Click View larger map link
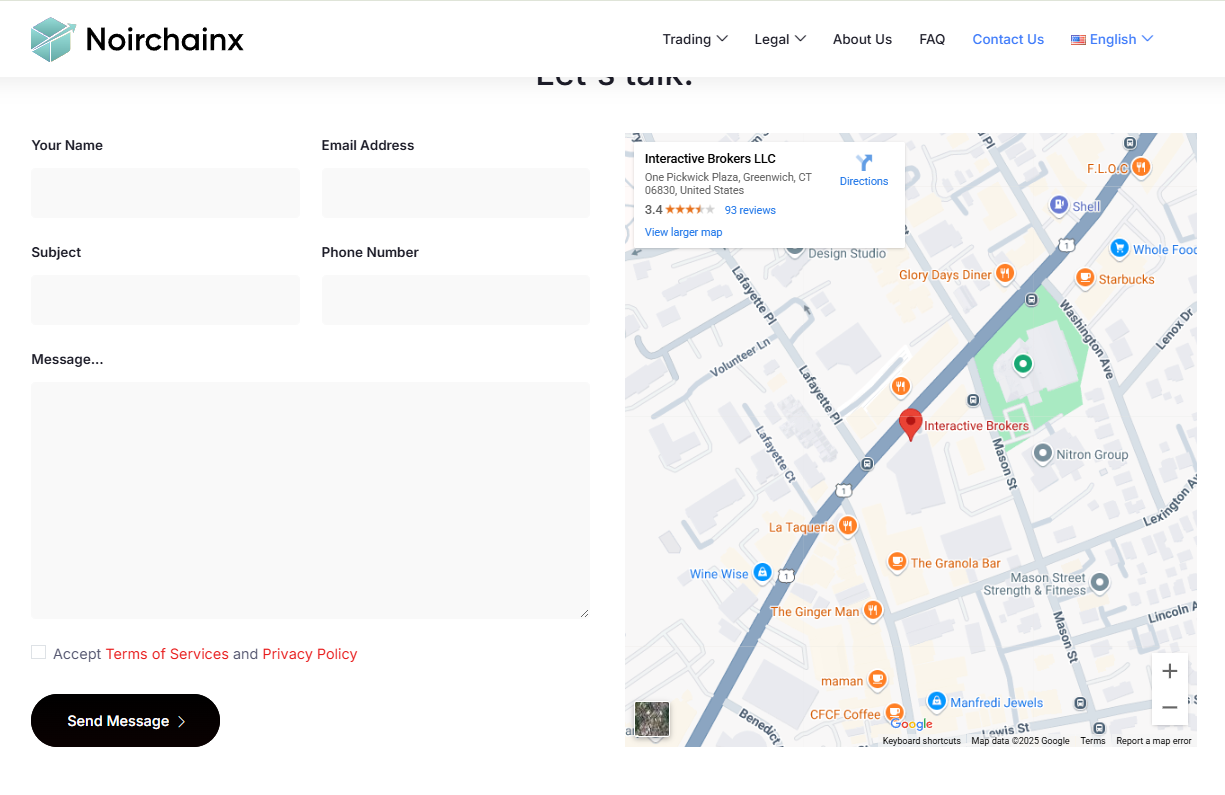 [683, 232]
